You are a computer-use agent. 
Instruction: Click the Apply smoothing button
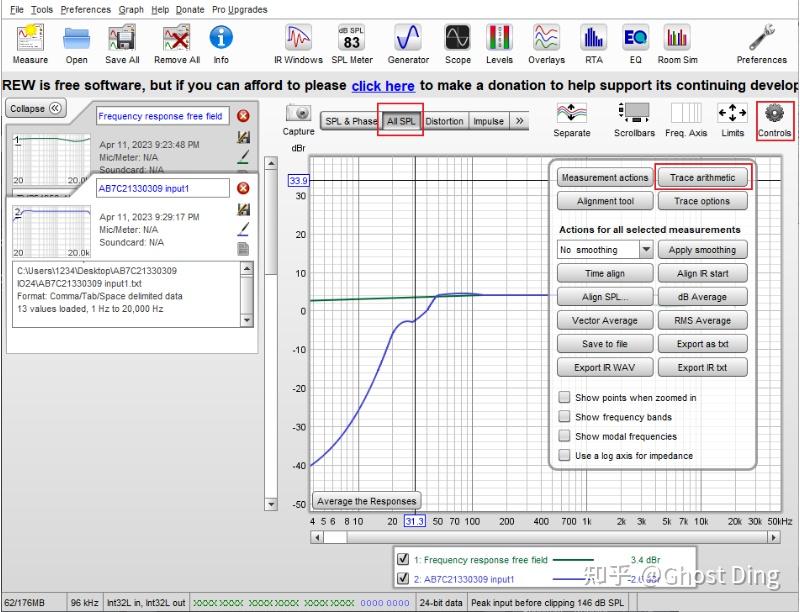(703, 250)
